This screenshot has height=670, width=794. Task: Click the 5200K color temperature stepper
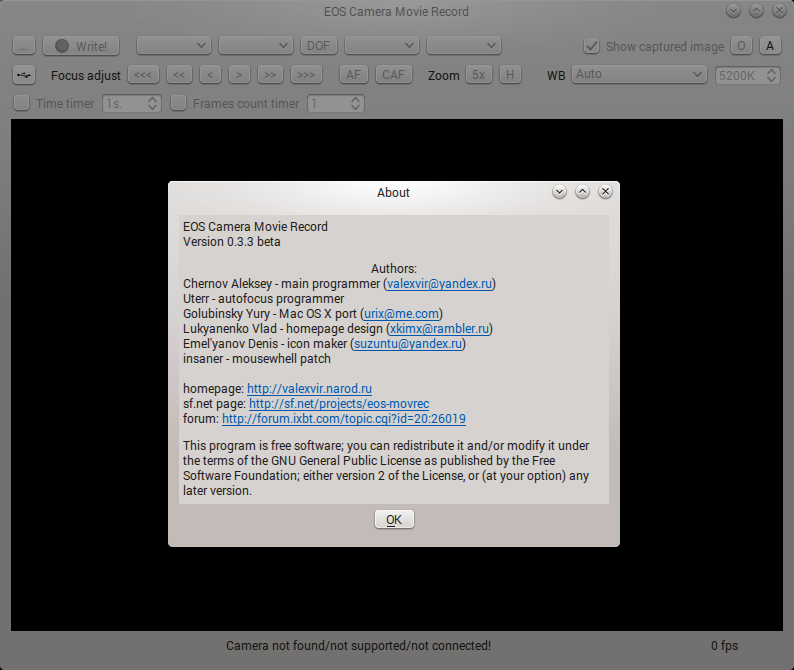[747, 75]
